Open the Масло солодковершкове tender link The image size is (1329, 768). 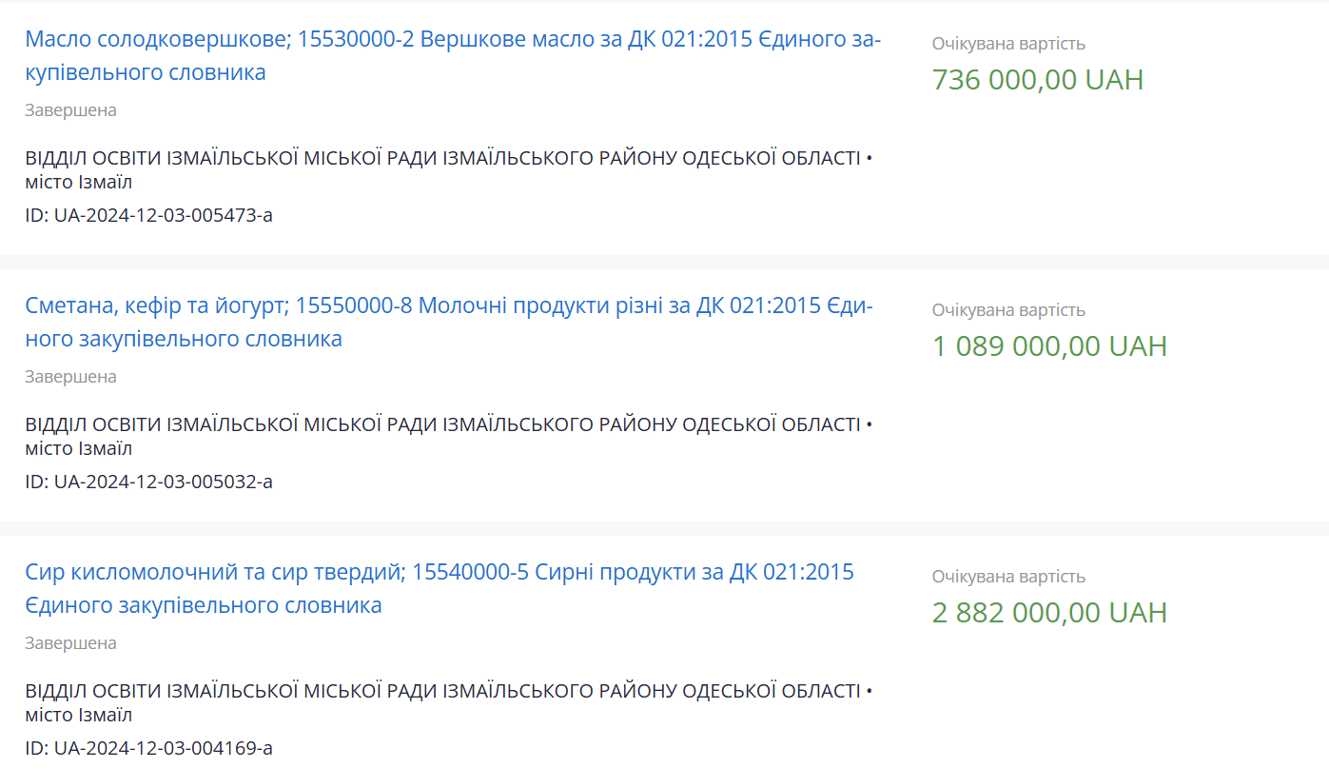coord(452,40)
